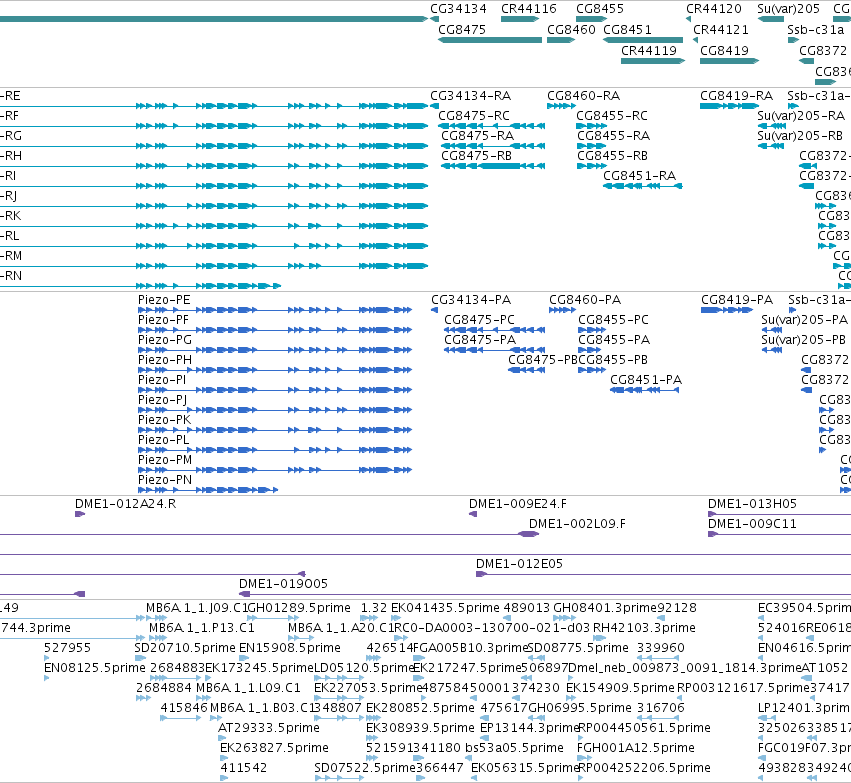Click the DME1-012A24.R clone label
Viewport: 851px width, 783px height.
pos(125,504)
